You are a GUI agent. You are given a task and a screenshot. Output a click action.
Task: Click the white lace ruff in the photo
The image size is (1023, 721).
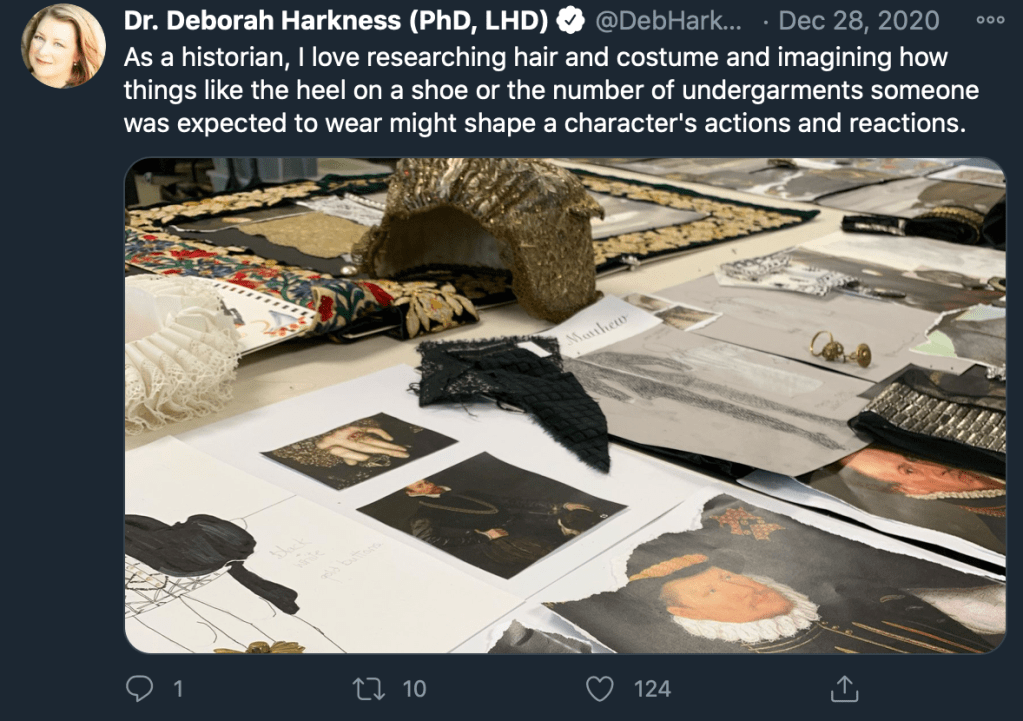tap(179, 352)
